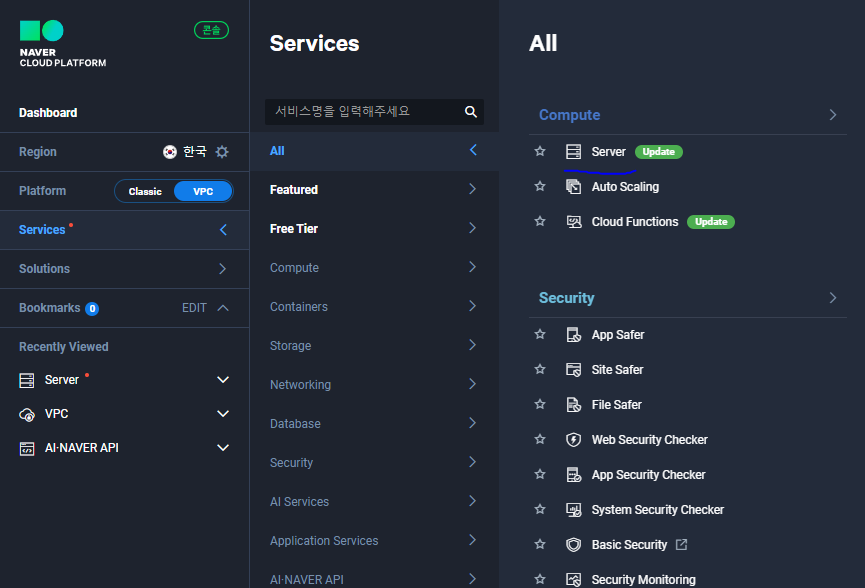This screenshot has height=588, width=865.
Task: Expand the Featured category arrow
Action: (x=472, y=189)
